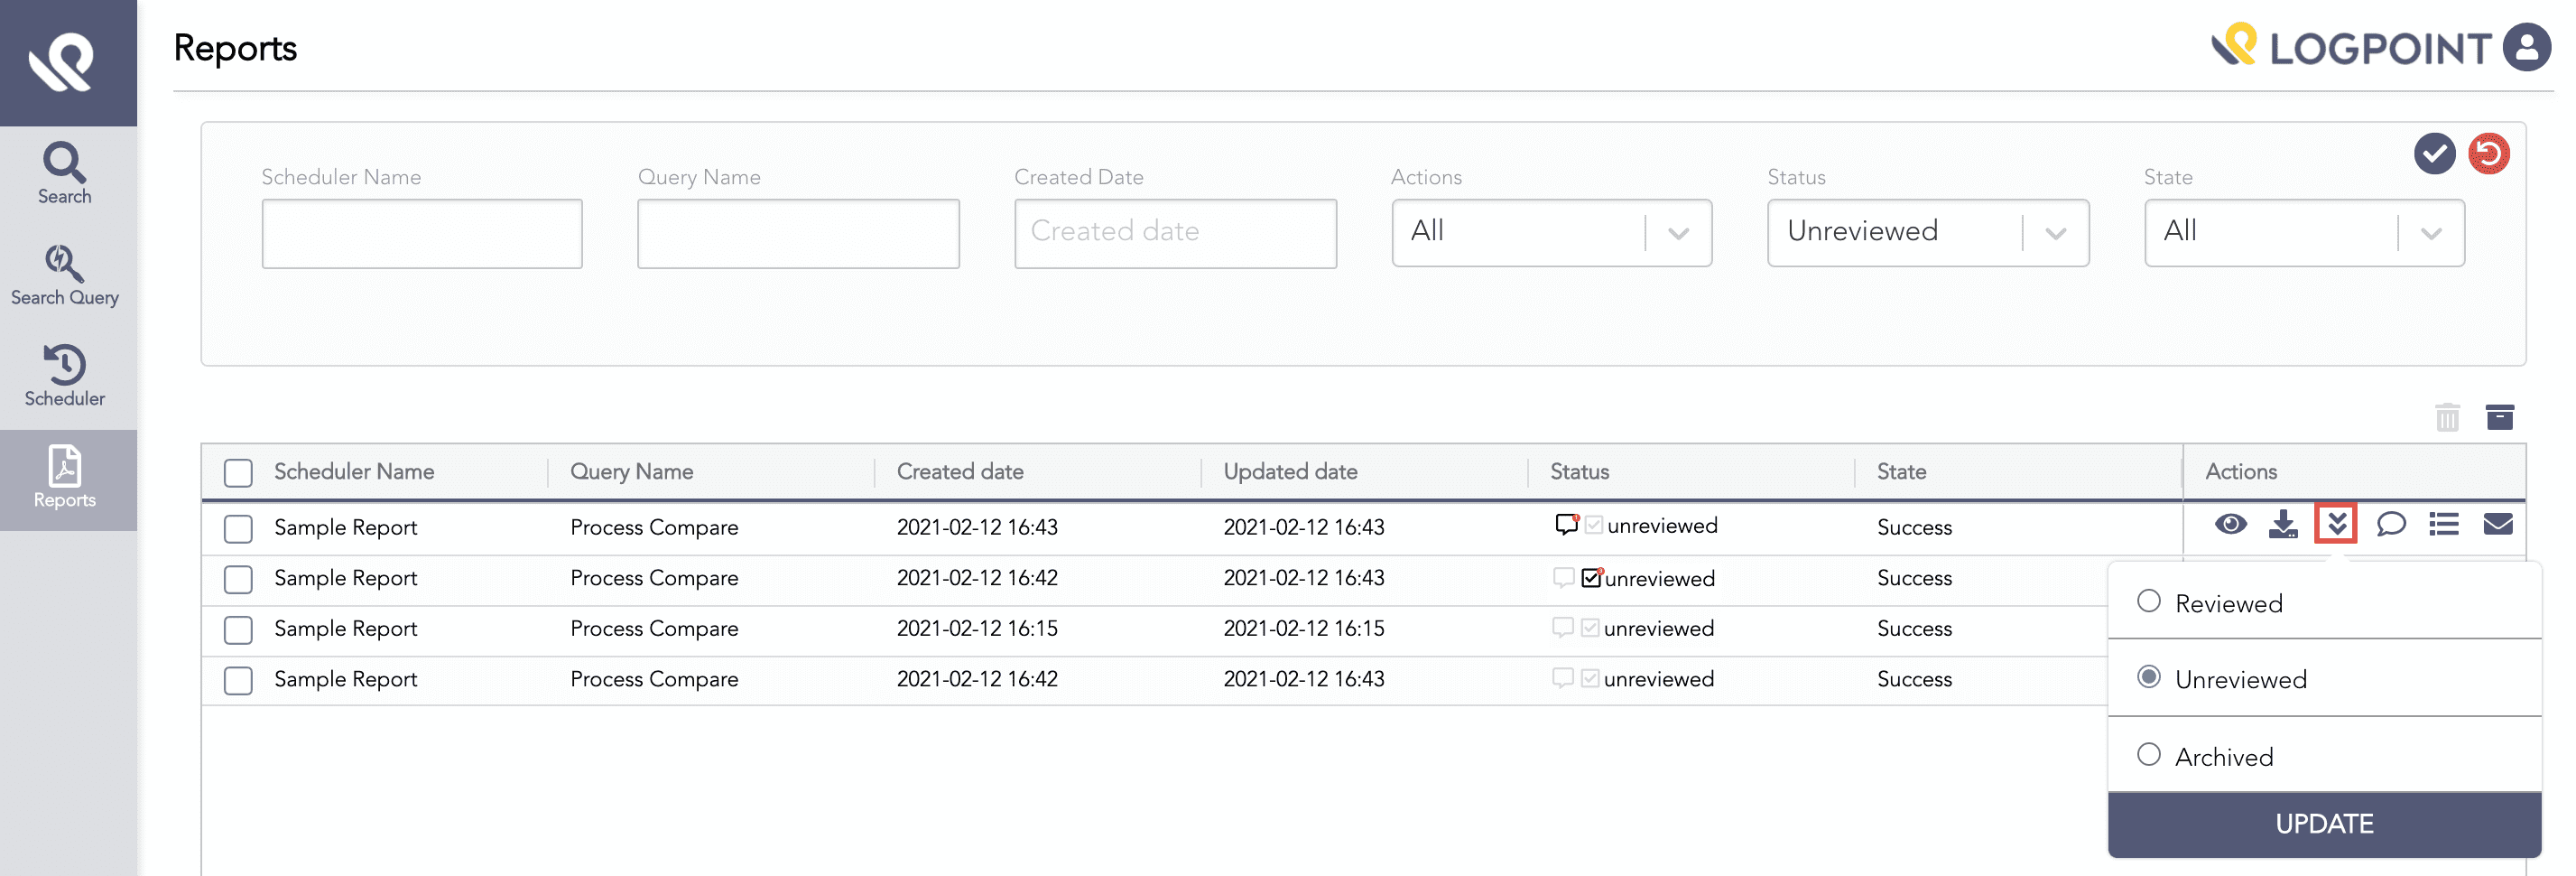
Task: Download the first Sample Report
Action: point(2285,524)
